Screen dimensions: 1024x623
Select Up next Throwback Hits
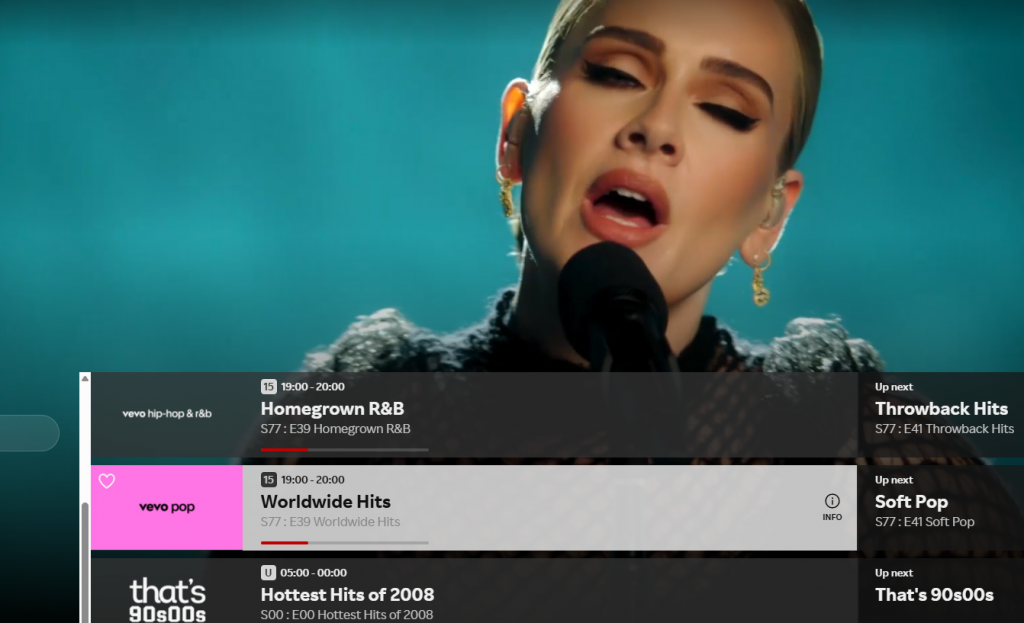[x=941, y=409]
